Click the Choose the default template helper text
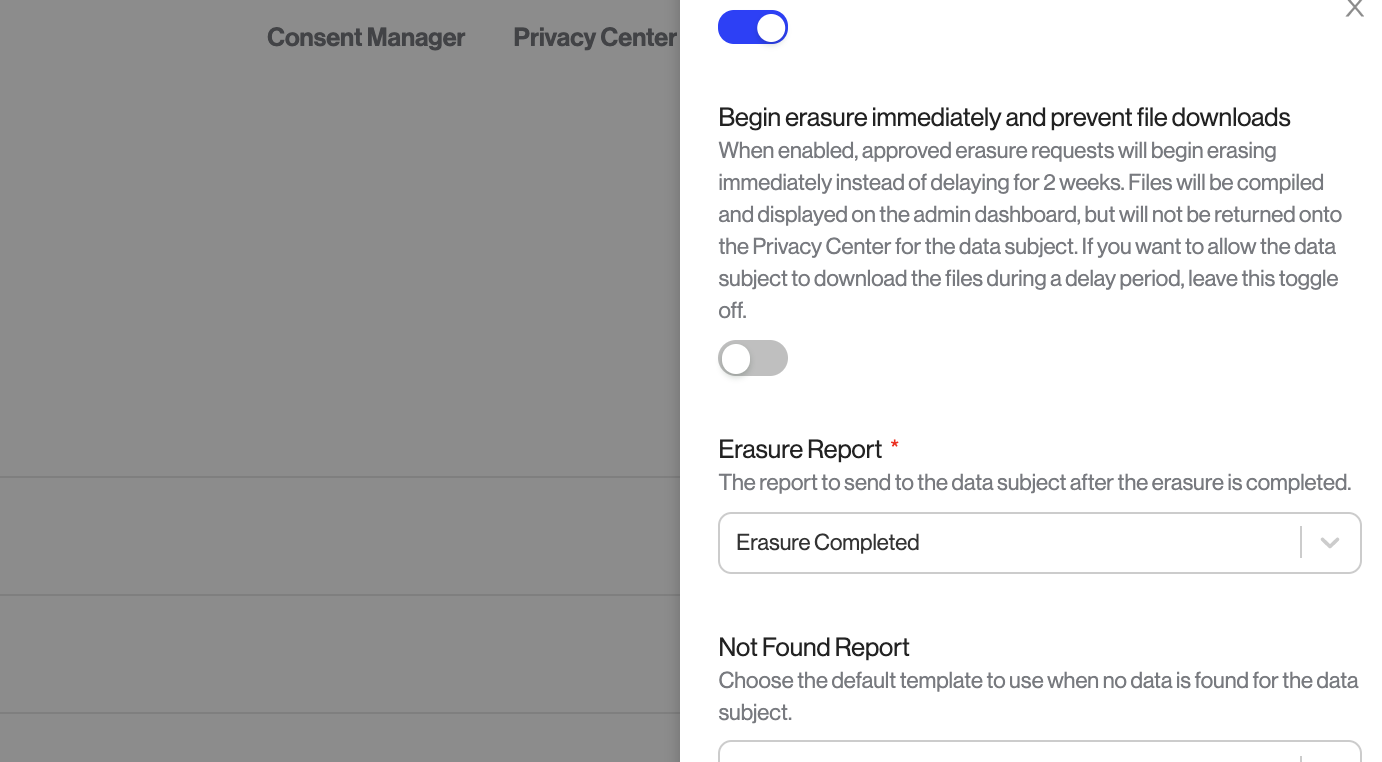 (1038, 696)
